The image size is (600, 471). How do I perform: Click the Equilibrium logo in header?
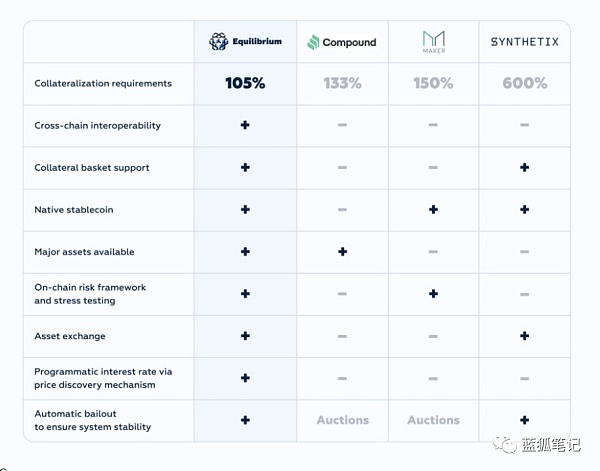tap(245, 42)
